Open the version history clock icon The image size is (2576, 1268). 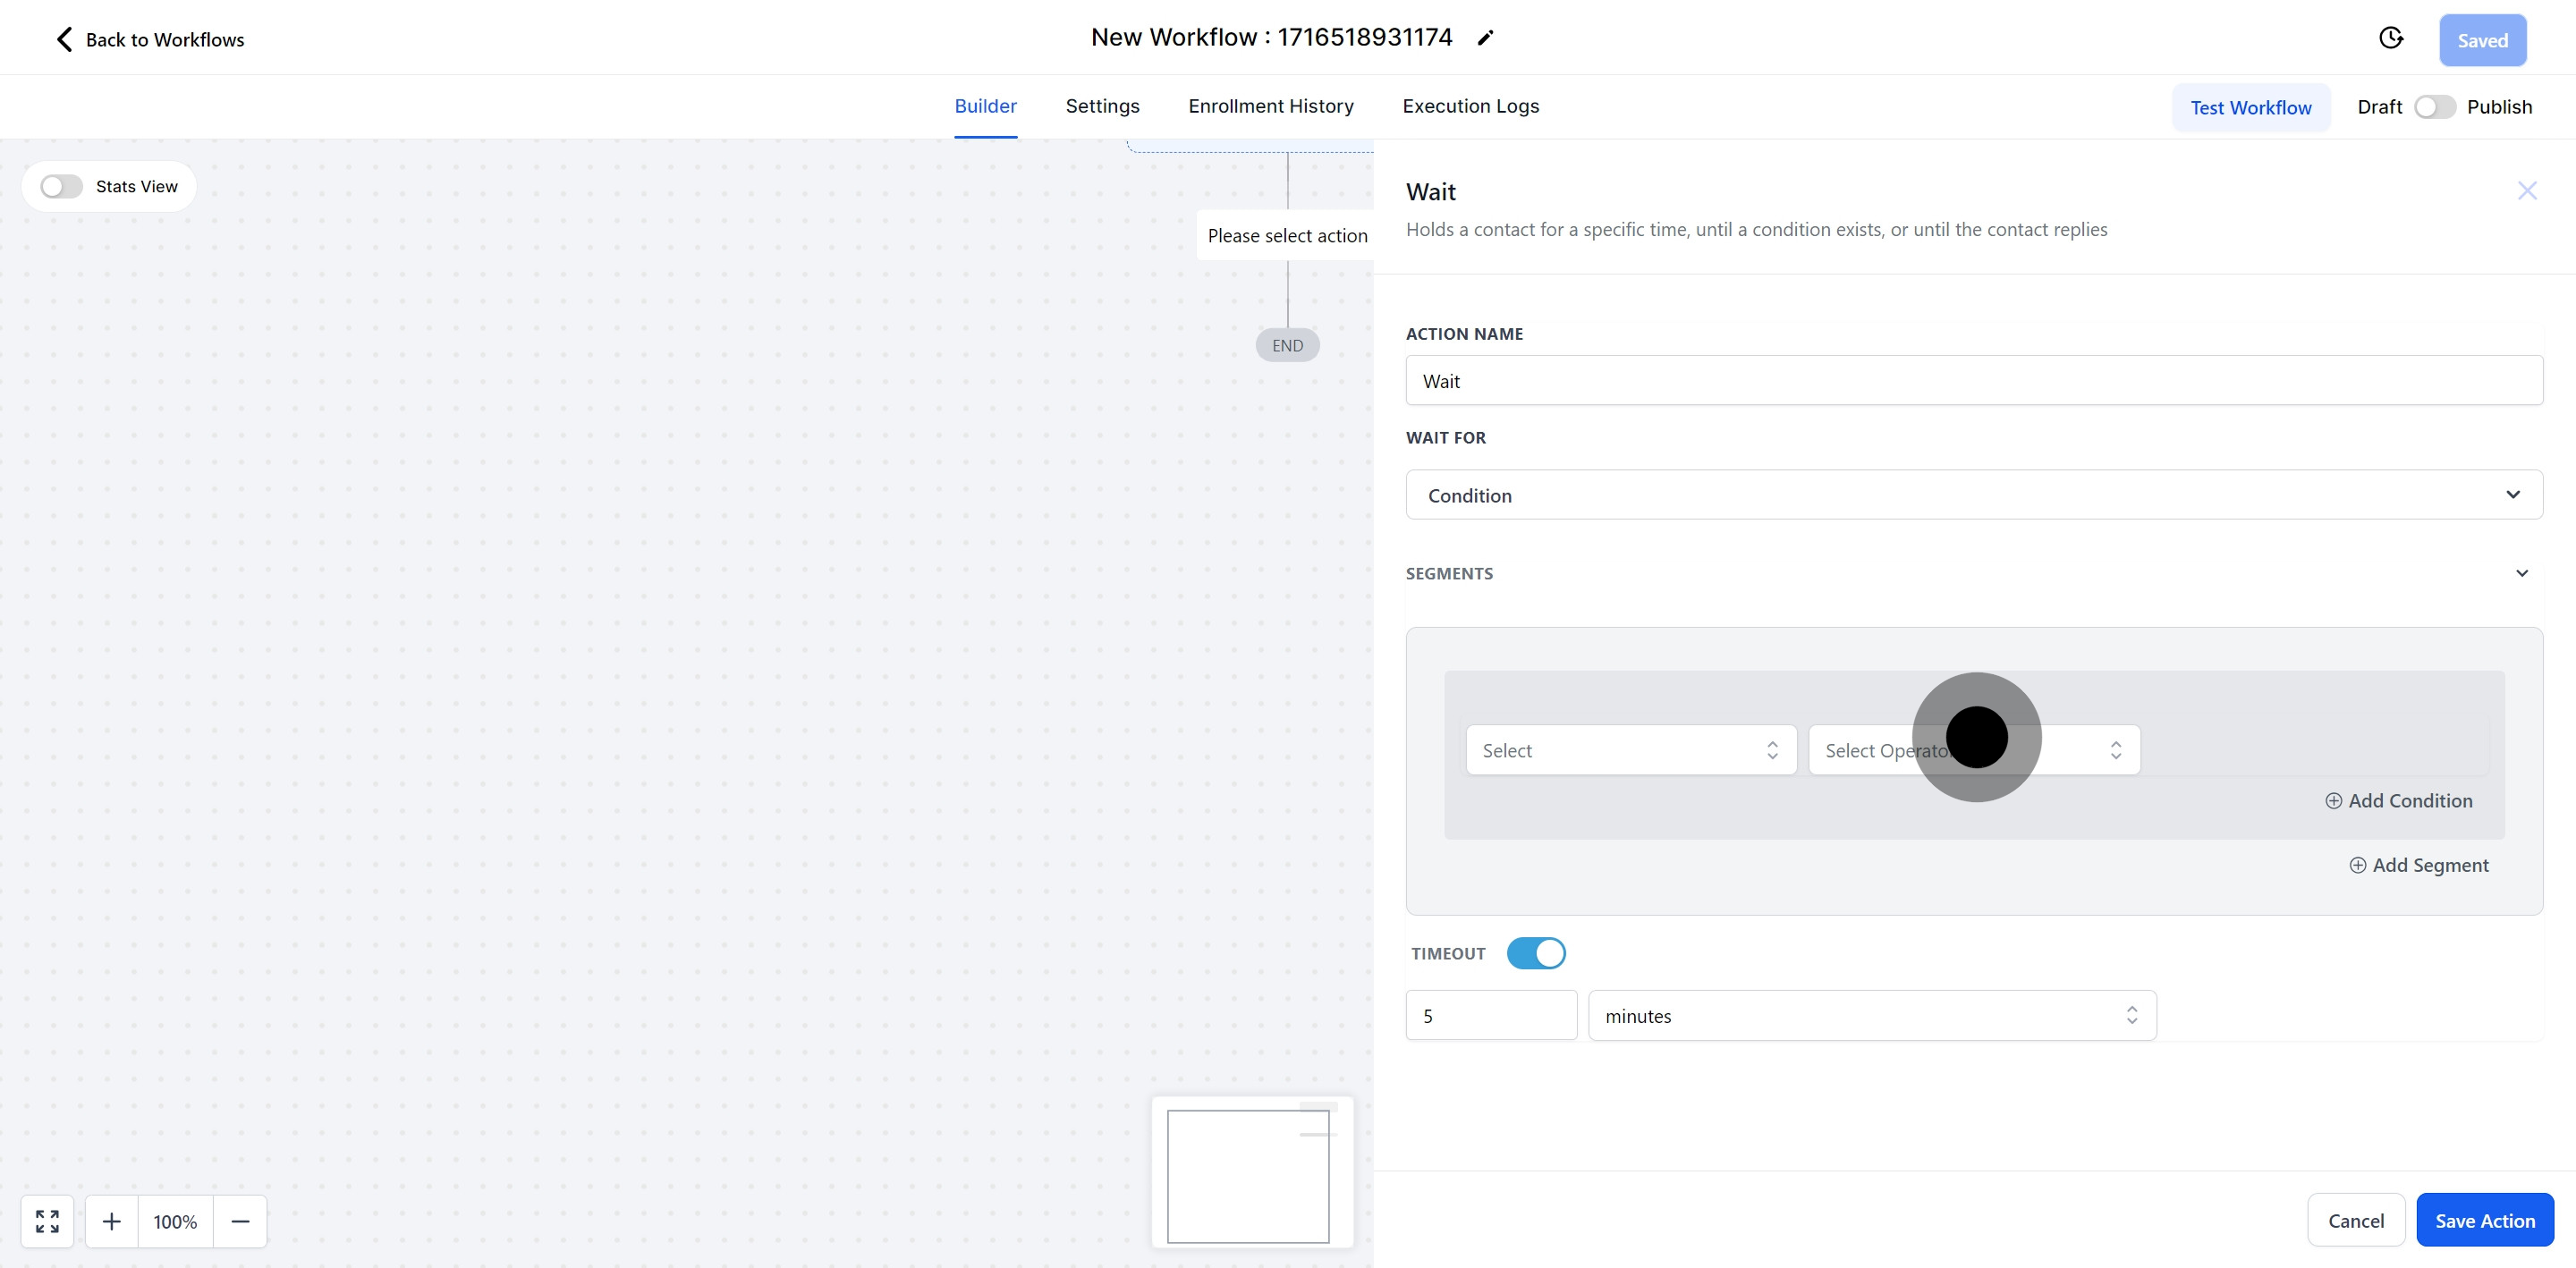(x=2390, y=38)
